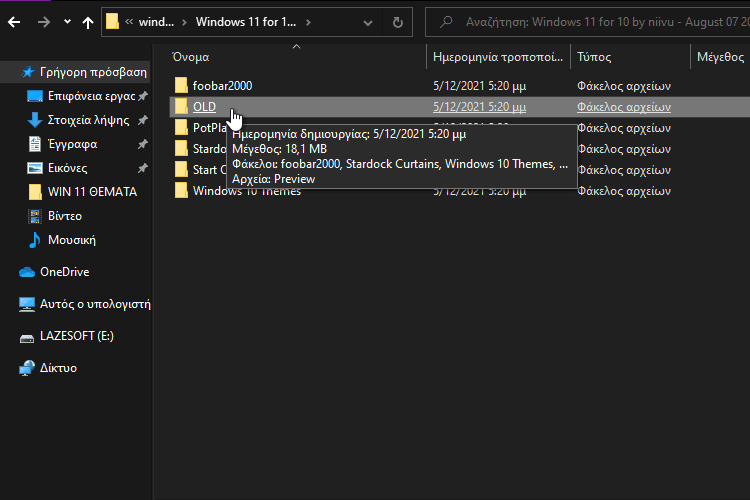The image size is (750, 500).
Task: Click foobar2000 row type cell
Action: [624, 86]
